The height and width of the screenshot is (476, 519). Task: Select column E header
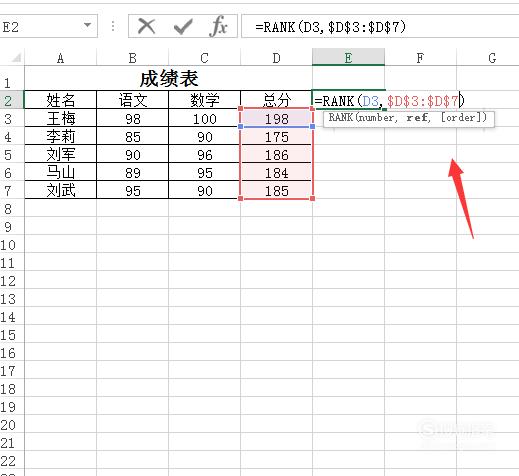pyautogui.click(x=348, y=57)
